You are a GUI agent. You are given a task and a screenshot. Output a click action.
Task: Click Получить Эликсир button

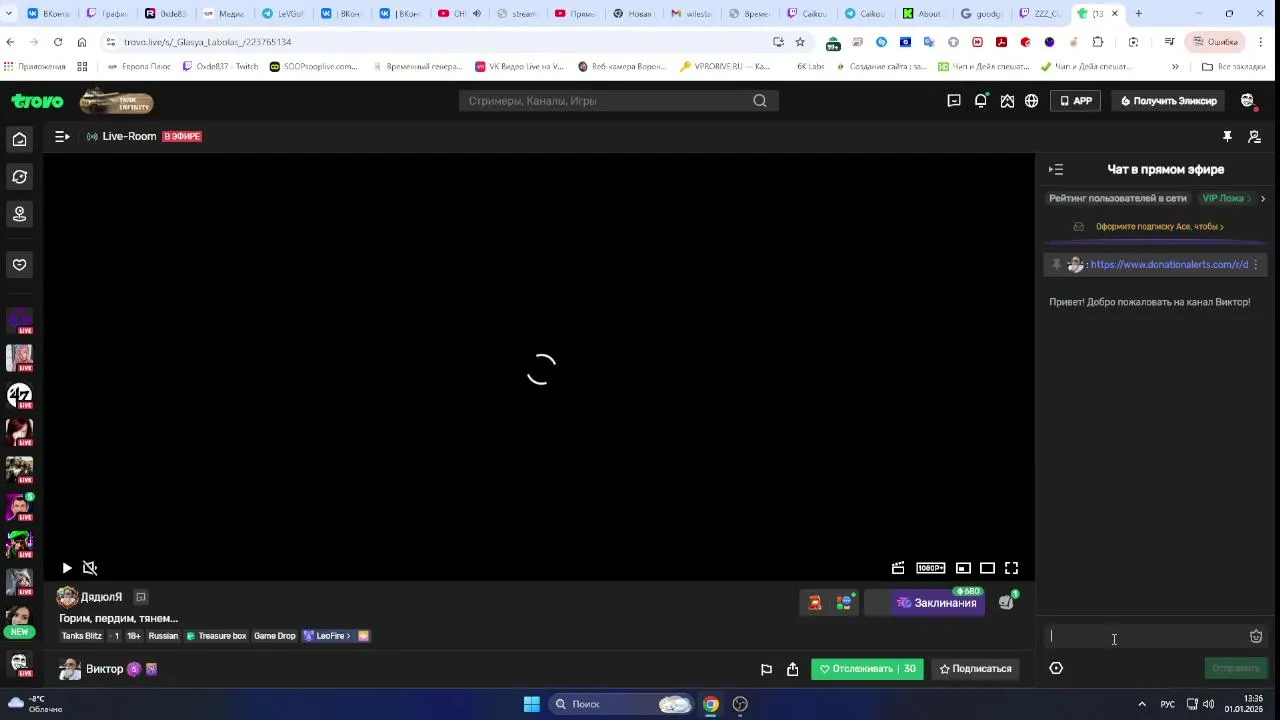[1169, 101]
